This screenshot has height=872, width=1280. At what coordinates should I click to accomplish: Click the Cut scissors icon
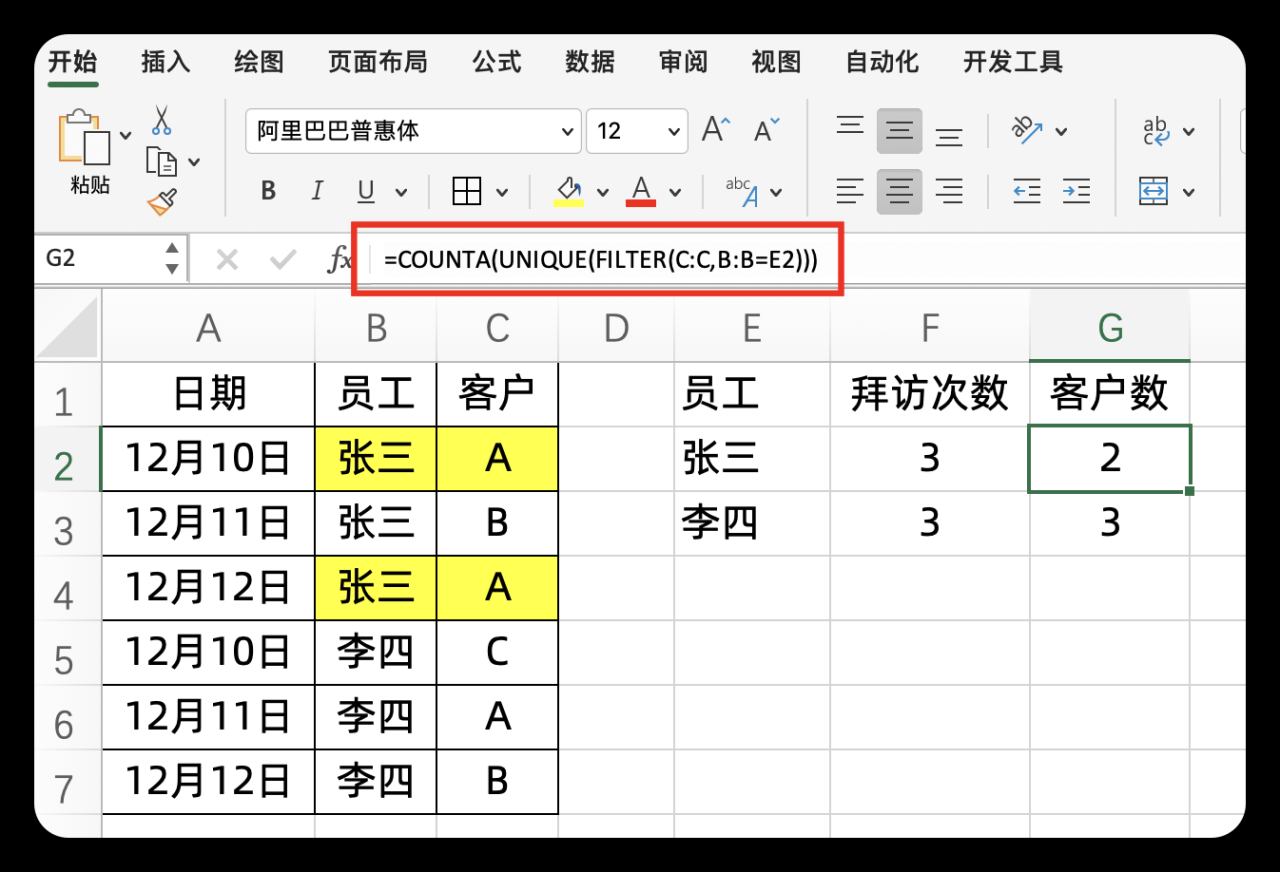(161, 121)
